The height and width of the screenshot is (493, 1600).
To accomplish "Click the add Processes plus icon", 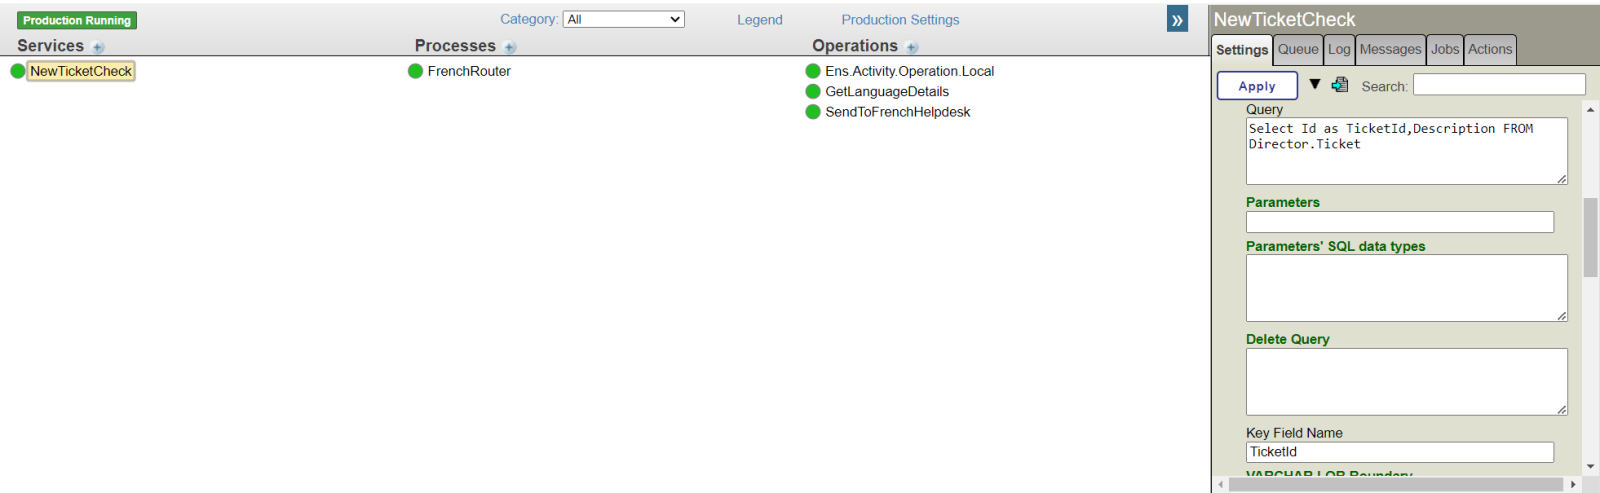I will [510, 47].
